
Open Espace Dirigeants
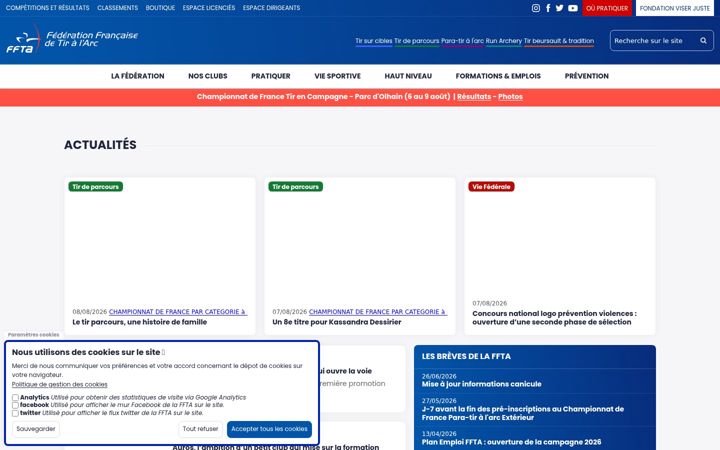click(271, 8)
